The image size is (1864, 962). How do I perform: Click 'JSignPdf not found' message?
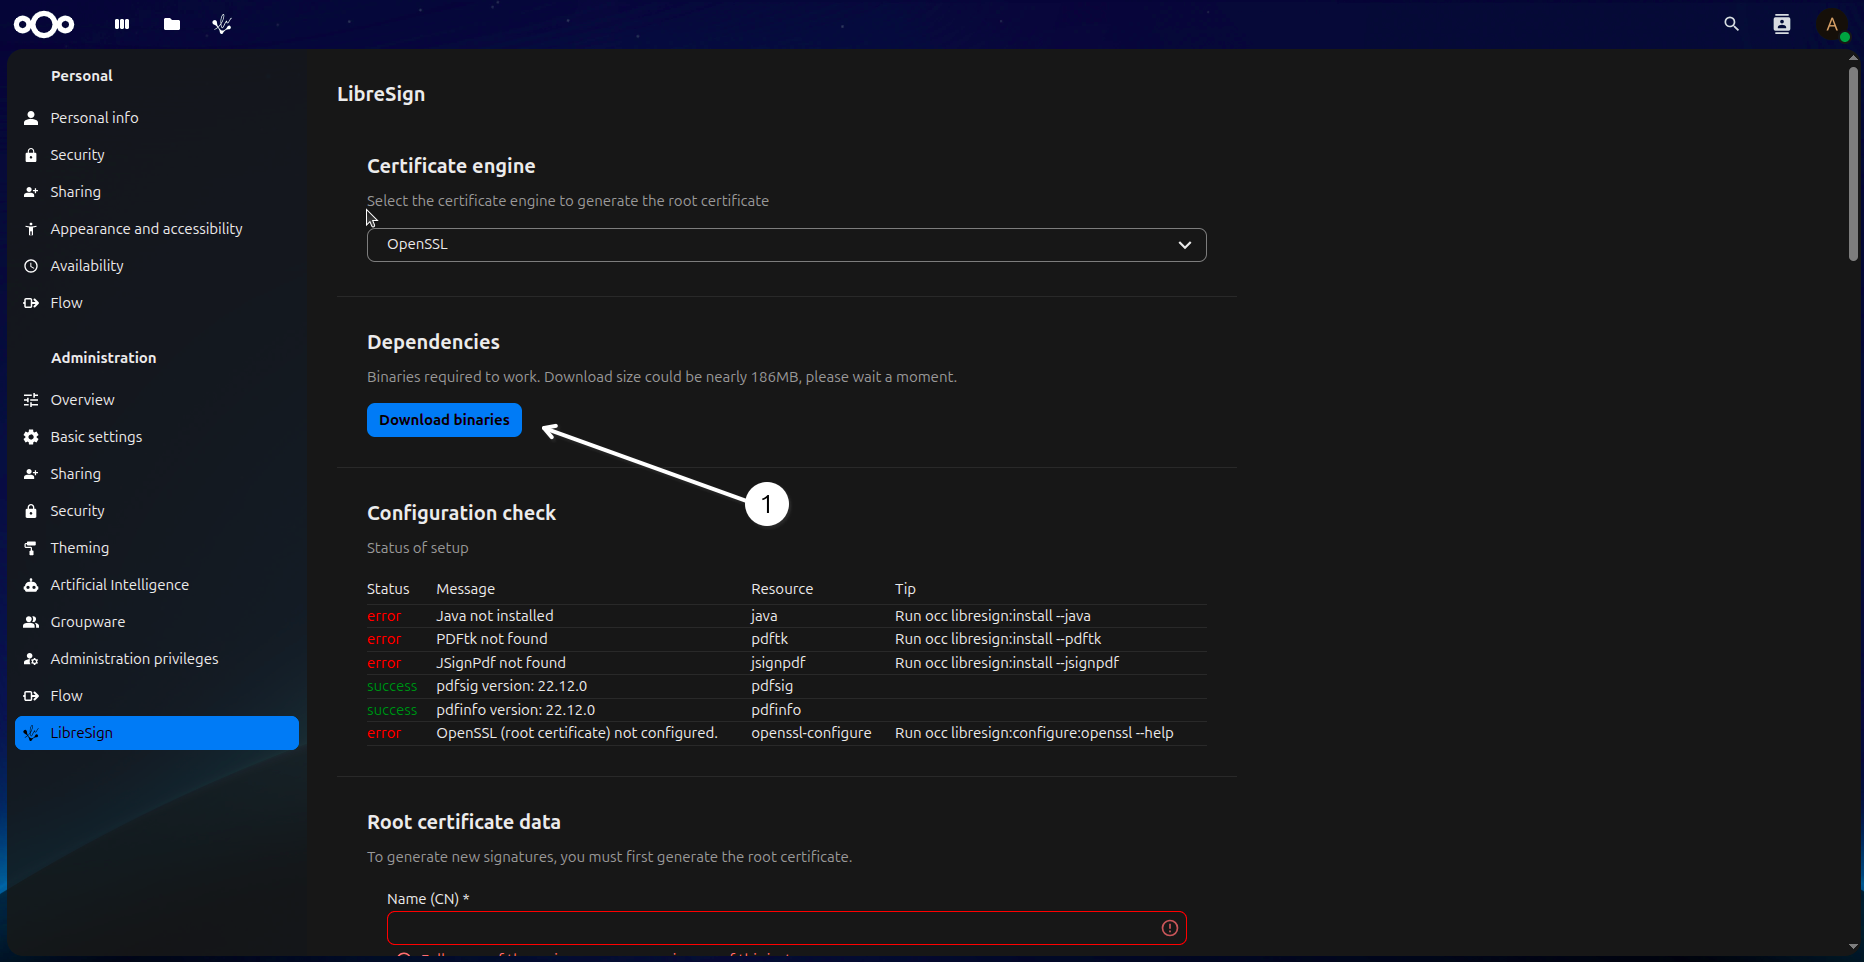click(x=501, y=663)
